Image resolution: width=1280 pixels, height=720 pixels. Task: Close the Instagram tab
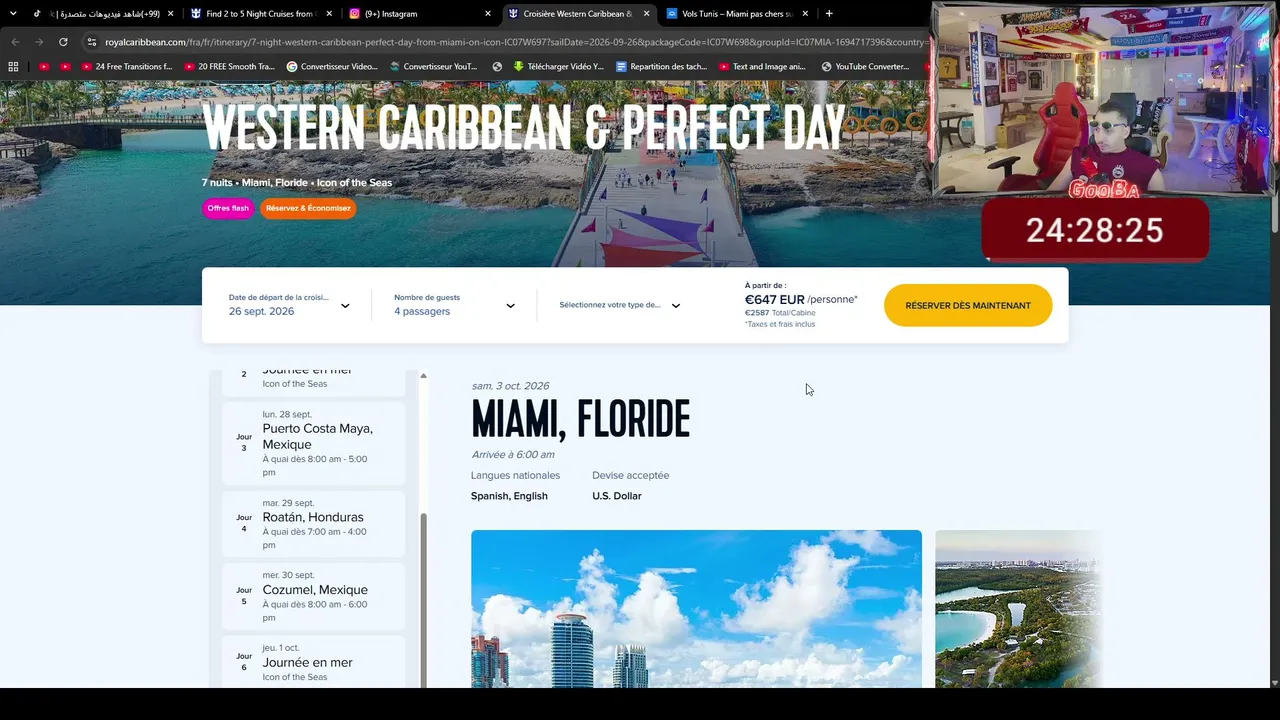point(488,14)
